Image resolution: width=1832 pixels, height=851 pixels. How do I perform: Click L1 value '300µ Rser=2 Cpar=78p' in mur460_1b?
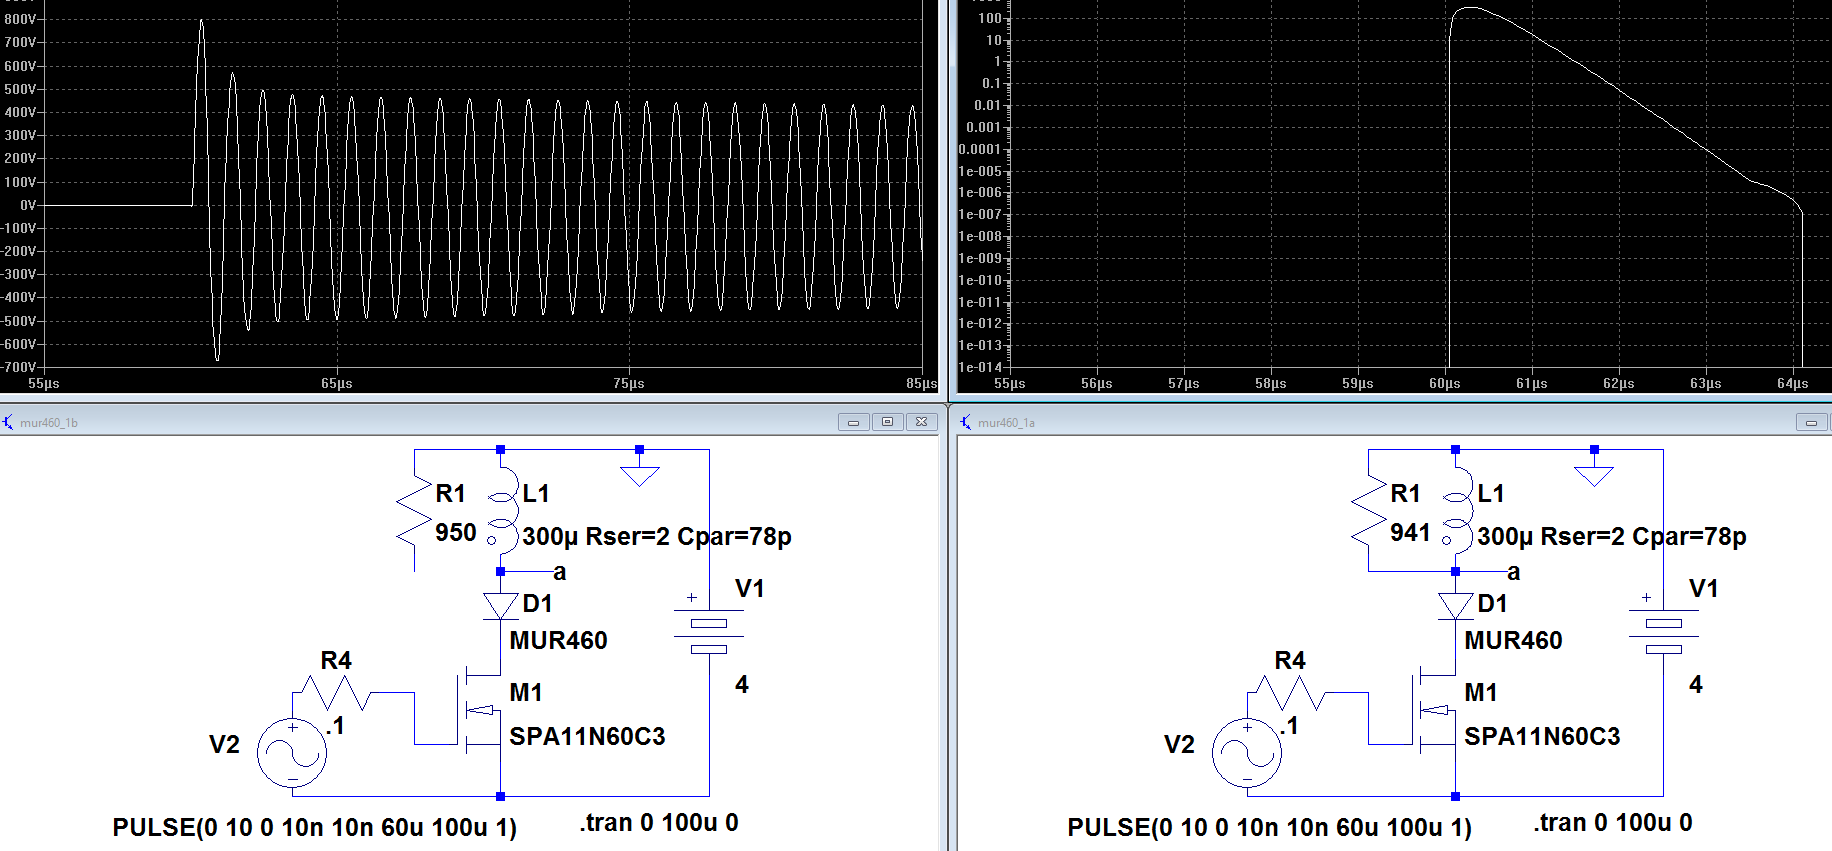[657, 537]
